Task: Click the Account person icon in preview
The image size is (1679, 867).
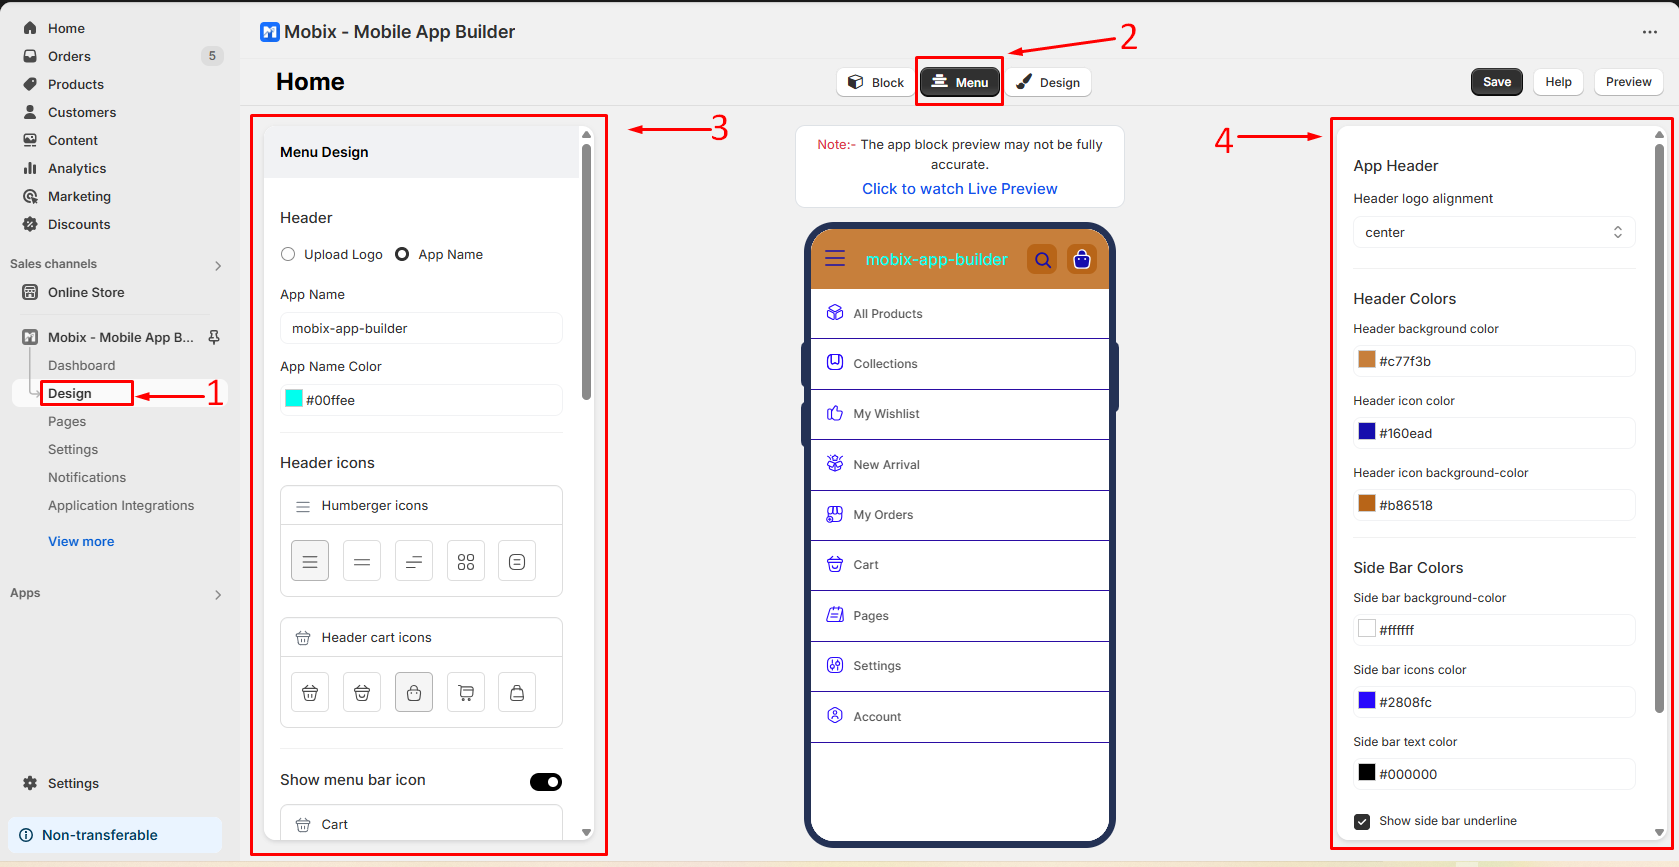Action: pos(835,716)
